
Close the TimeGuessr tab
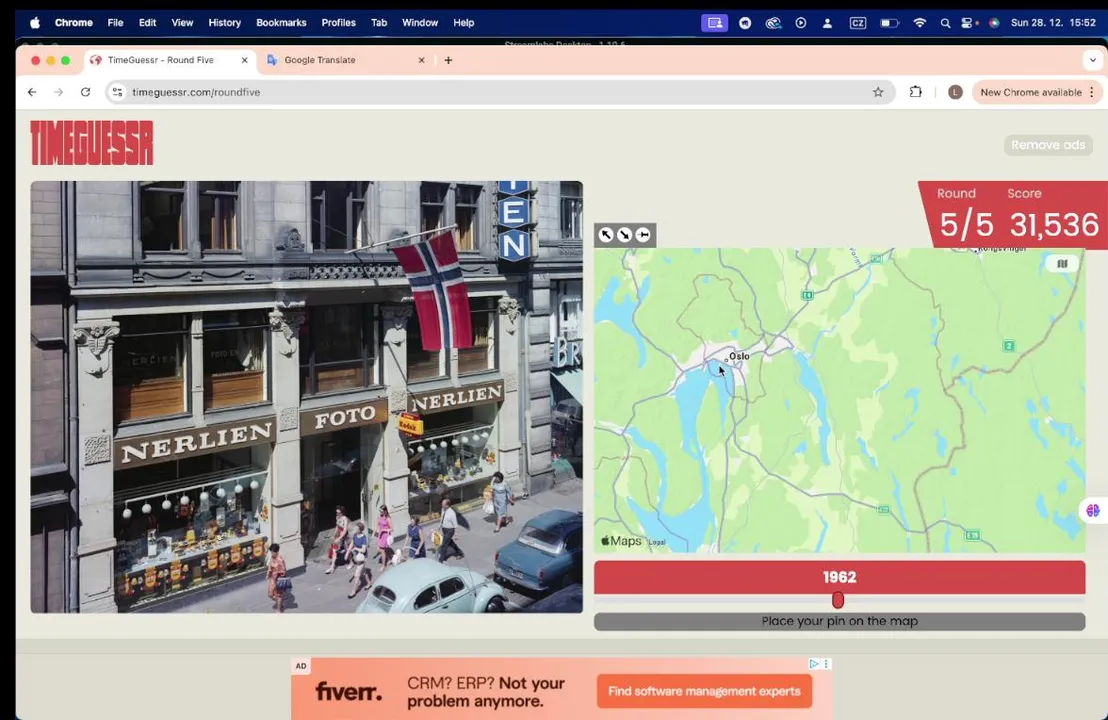(x=244, y=60)
